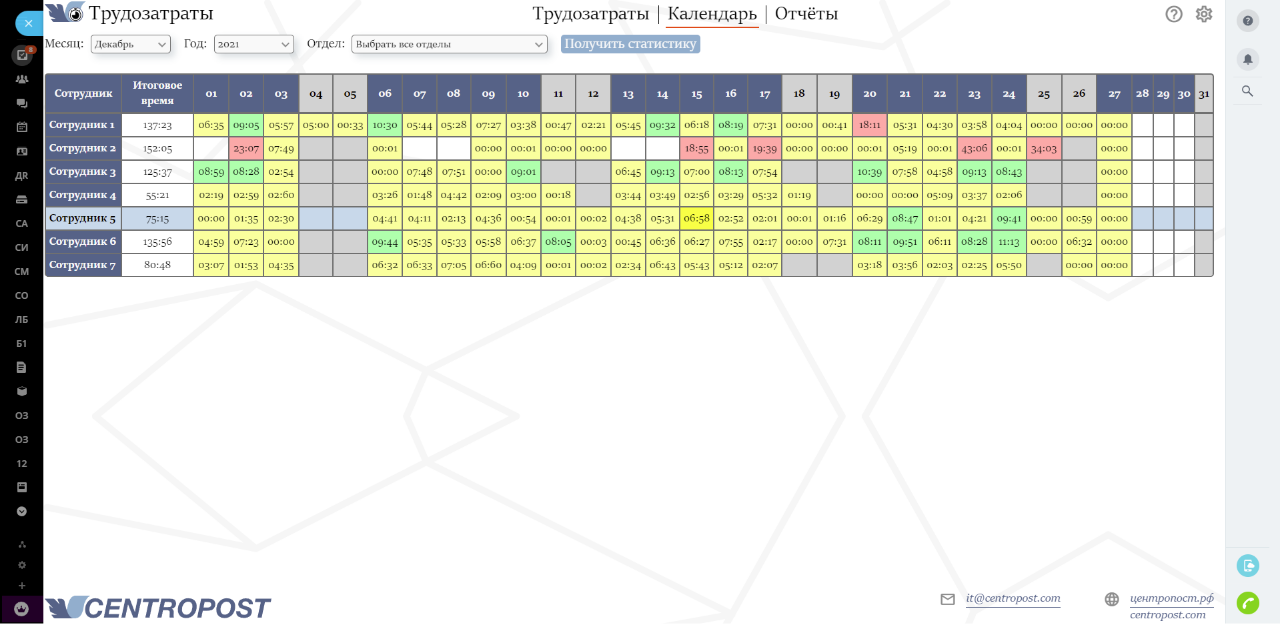Image resolution: width=1280 pixels, height=624 pixels.
Task: Open the calendar icon in left sidebar
Action: pyautogui.click(x=22, y=127)
